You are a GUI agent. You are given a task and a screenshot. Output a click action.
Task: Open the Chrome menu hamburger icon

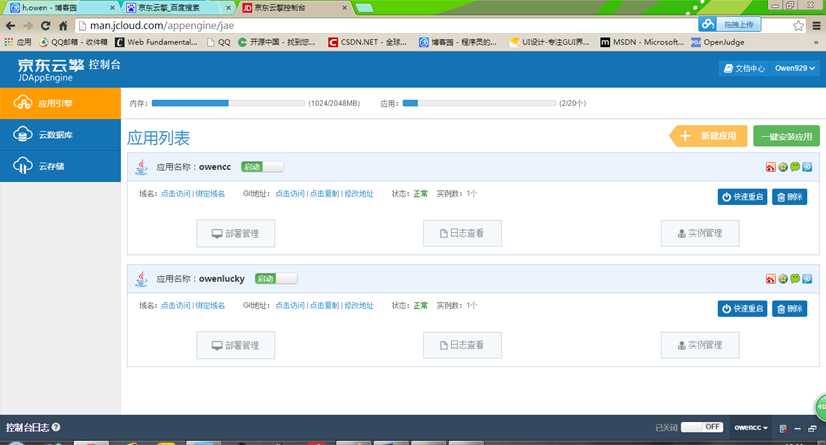coord(816,25)
